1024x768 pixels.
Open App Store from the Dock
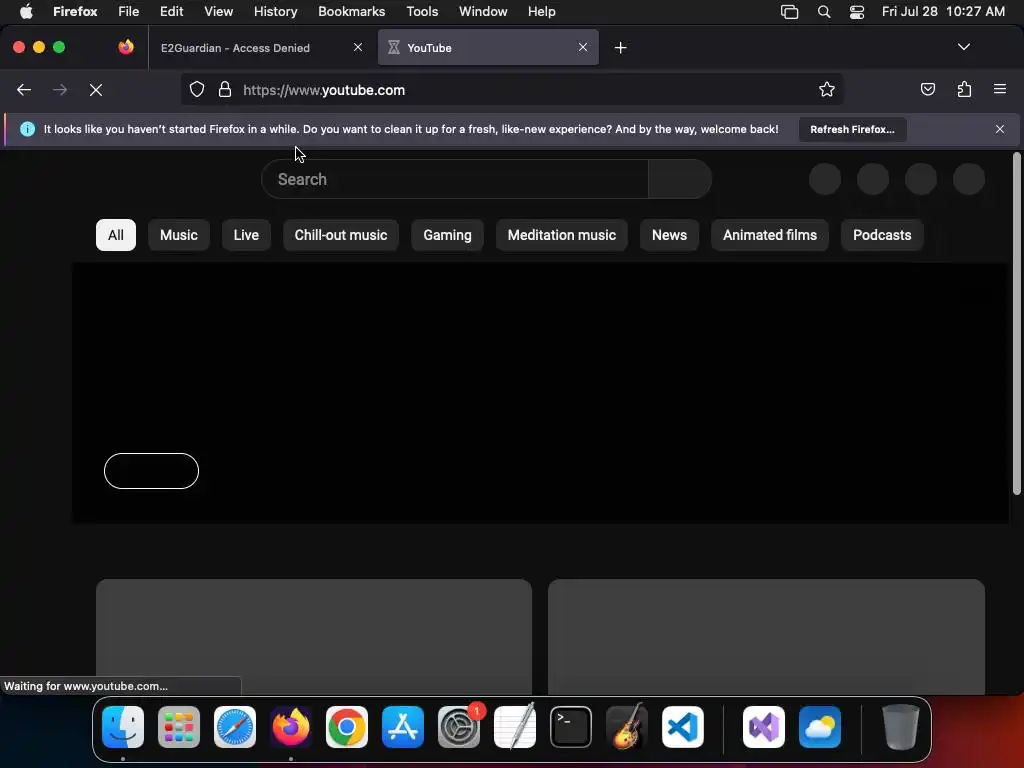403,727
